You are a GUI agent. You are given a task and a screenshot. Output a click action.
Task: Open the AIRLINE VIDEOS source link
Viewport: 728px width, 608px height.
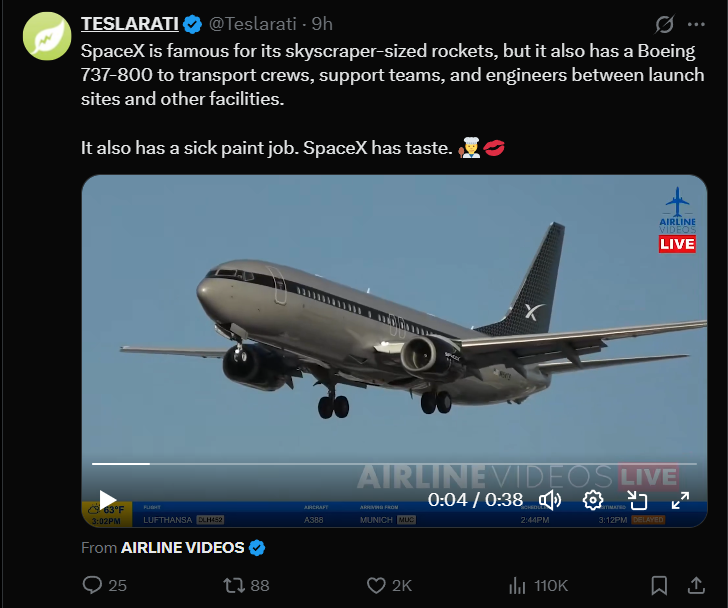click(x=183, y=547)
